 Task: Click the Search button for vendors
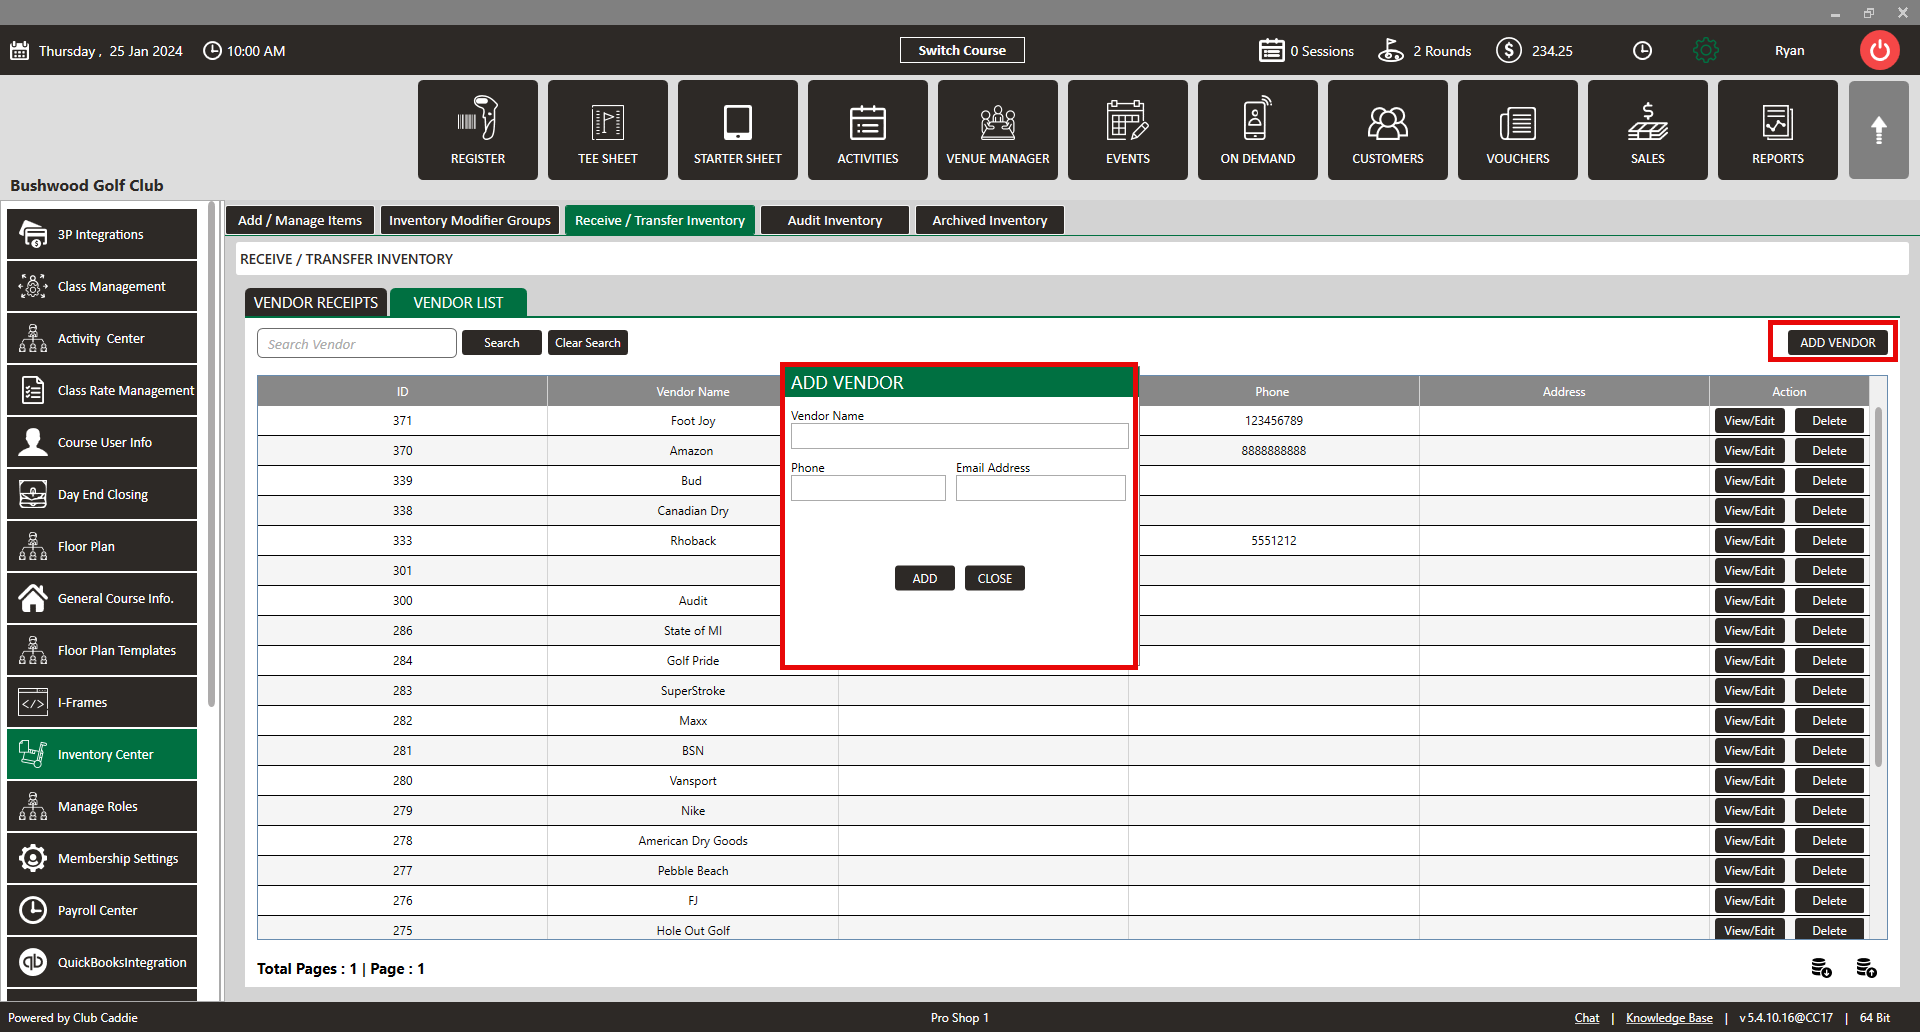pos(502,343)
